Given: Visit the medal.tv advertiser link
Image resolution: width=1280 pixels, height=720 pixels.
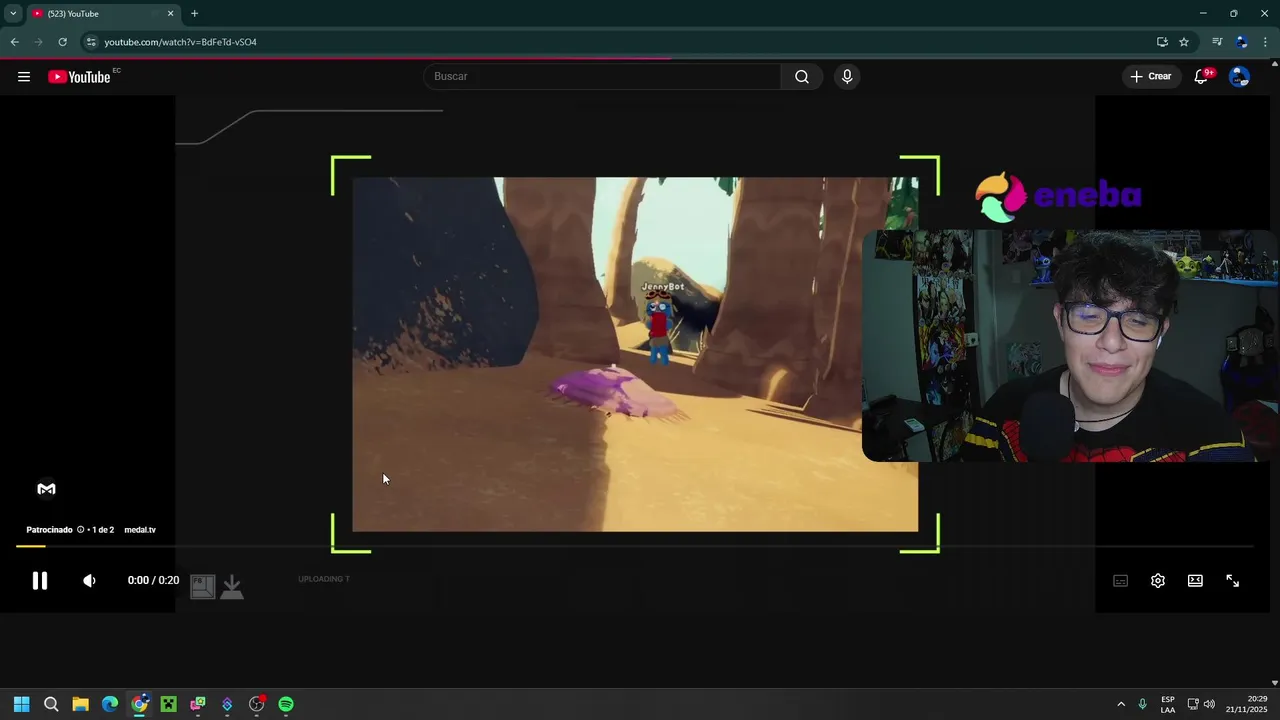Looking at the screenshot, I should 140,530.
